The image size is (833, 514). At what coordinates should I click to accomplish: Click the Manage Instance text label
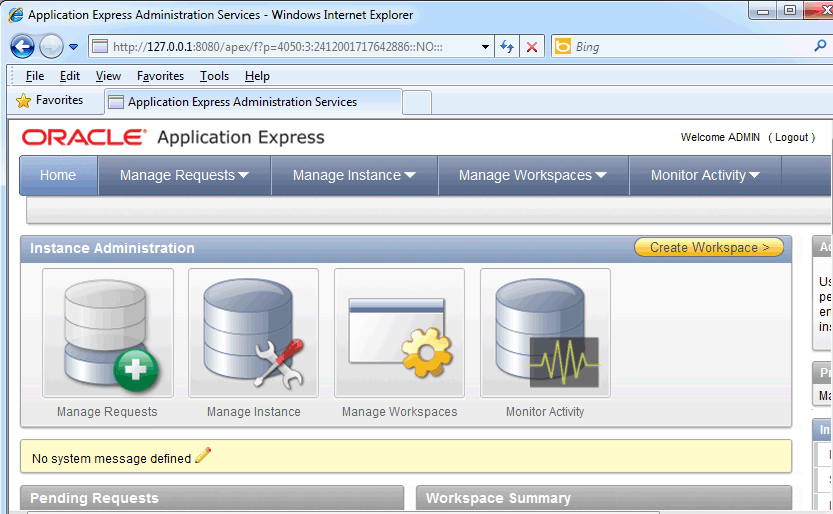click(x=253, y=412)
